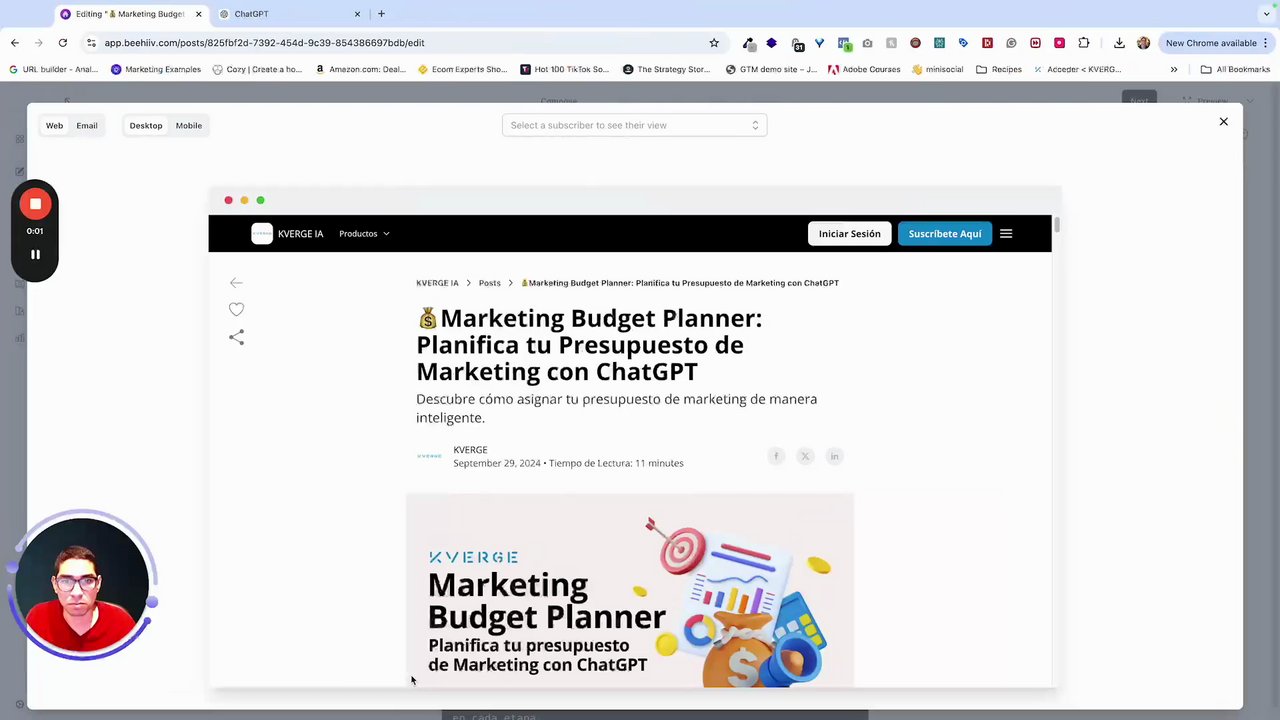This screenshot has width=1280, height=720.
Task: Click the address bar URL
Action: click(264, 43)
